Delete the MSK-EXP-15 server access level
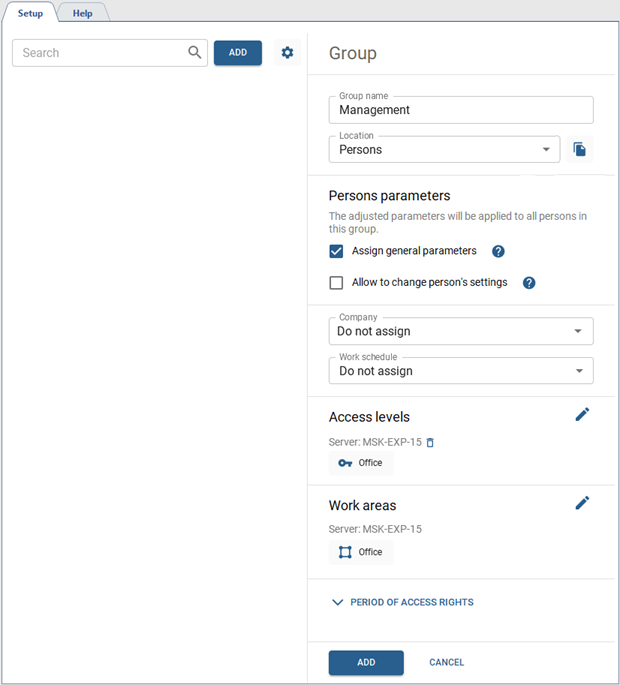 431,442
